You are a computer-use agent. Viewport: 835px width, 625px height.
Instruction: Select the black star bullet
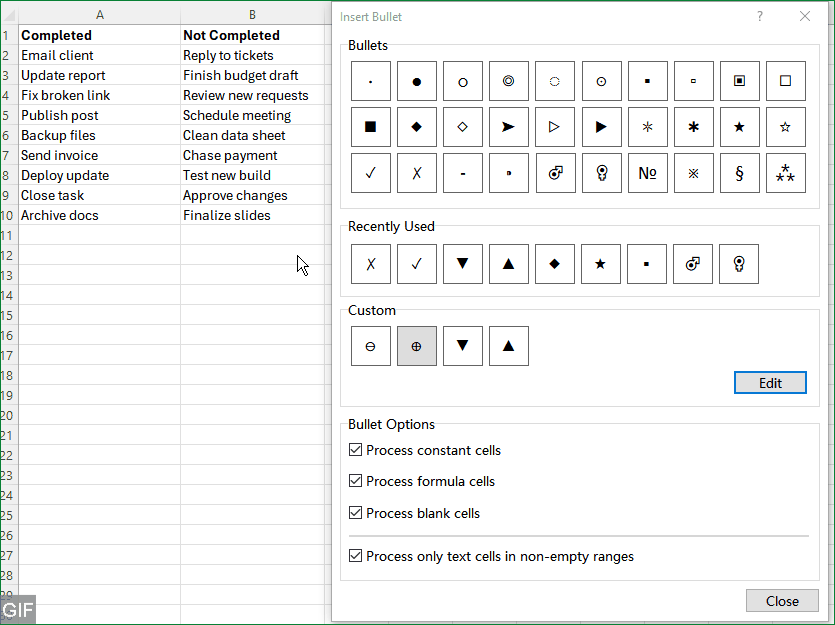coord(739,127)
